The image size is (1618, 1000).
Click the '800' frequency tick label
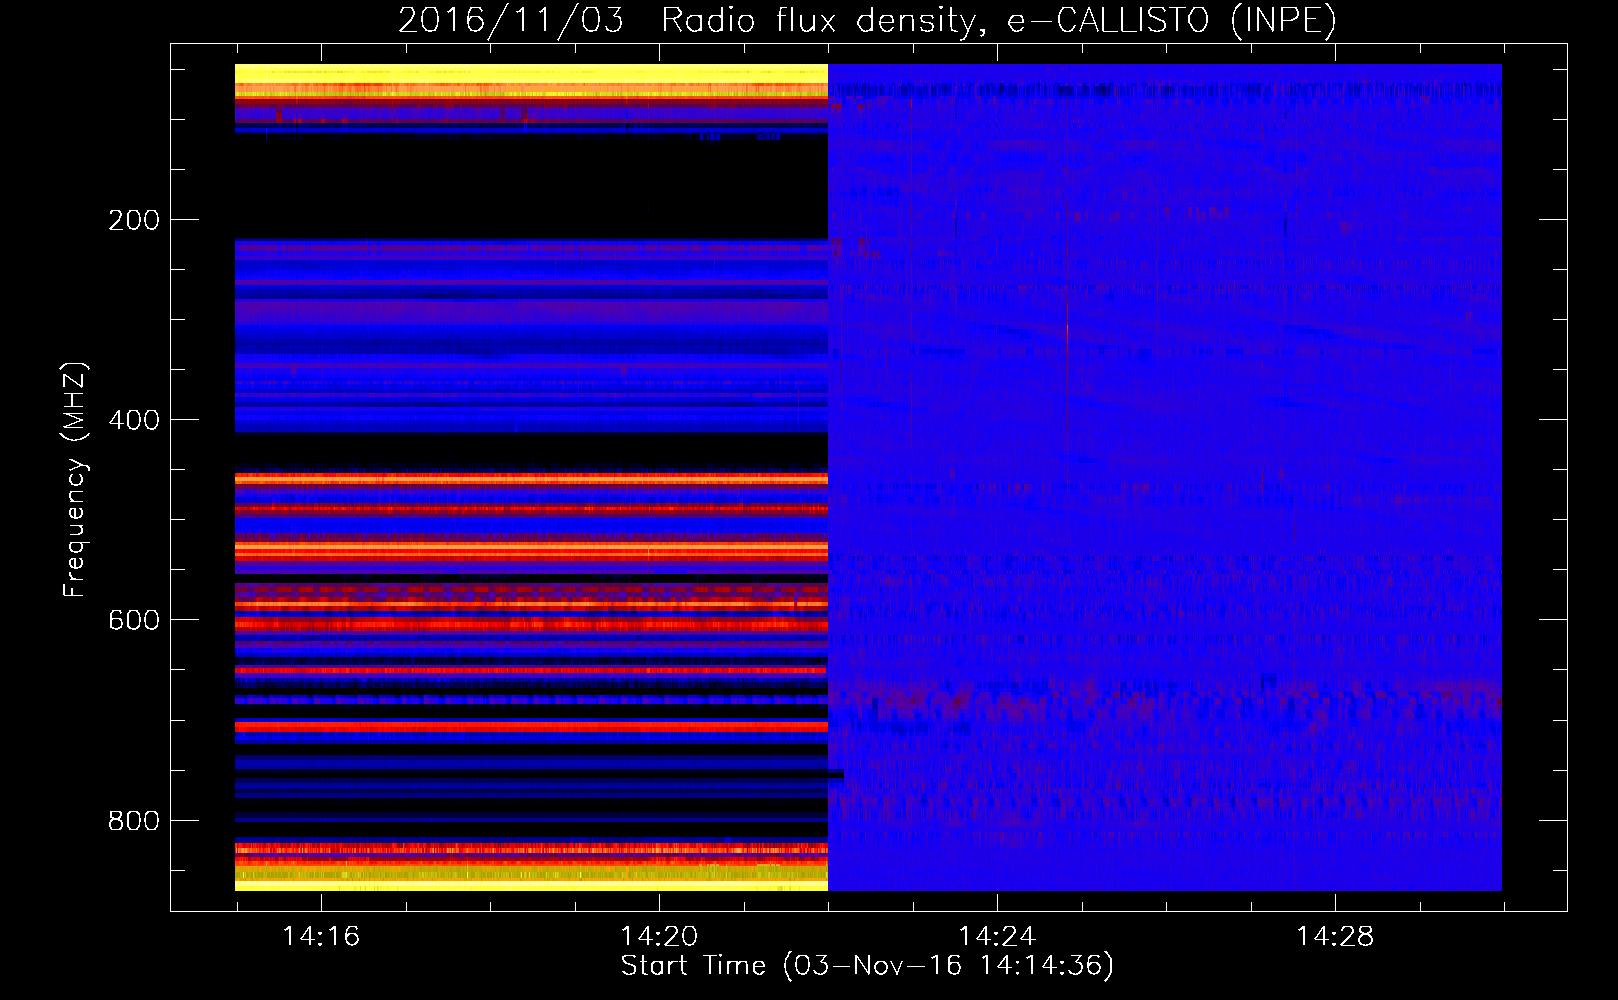tap(134, 821)
